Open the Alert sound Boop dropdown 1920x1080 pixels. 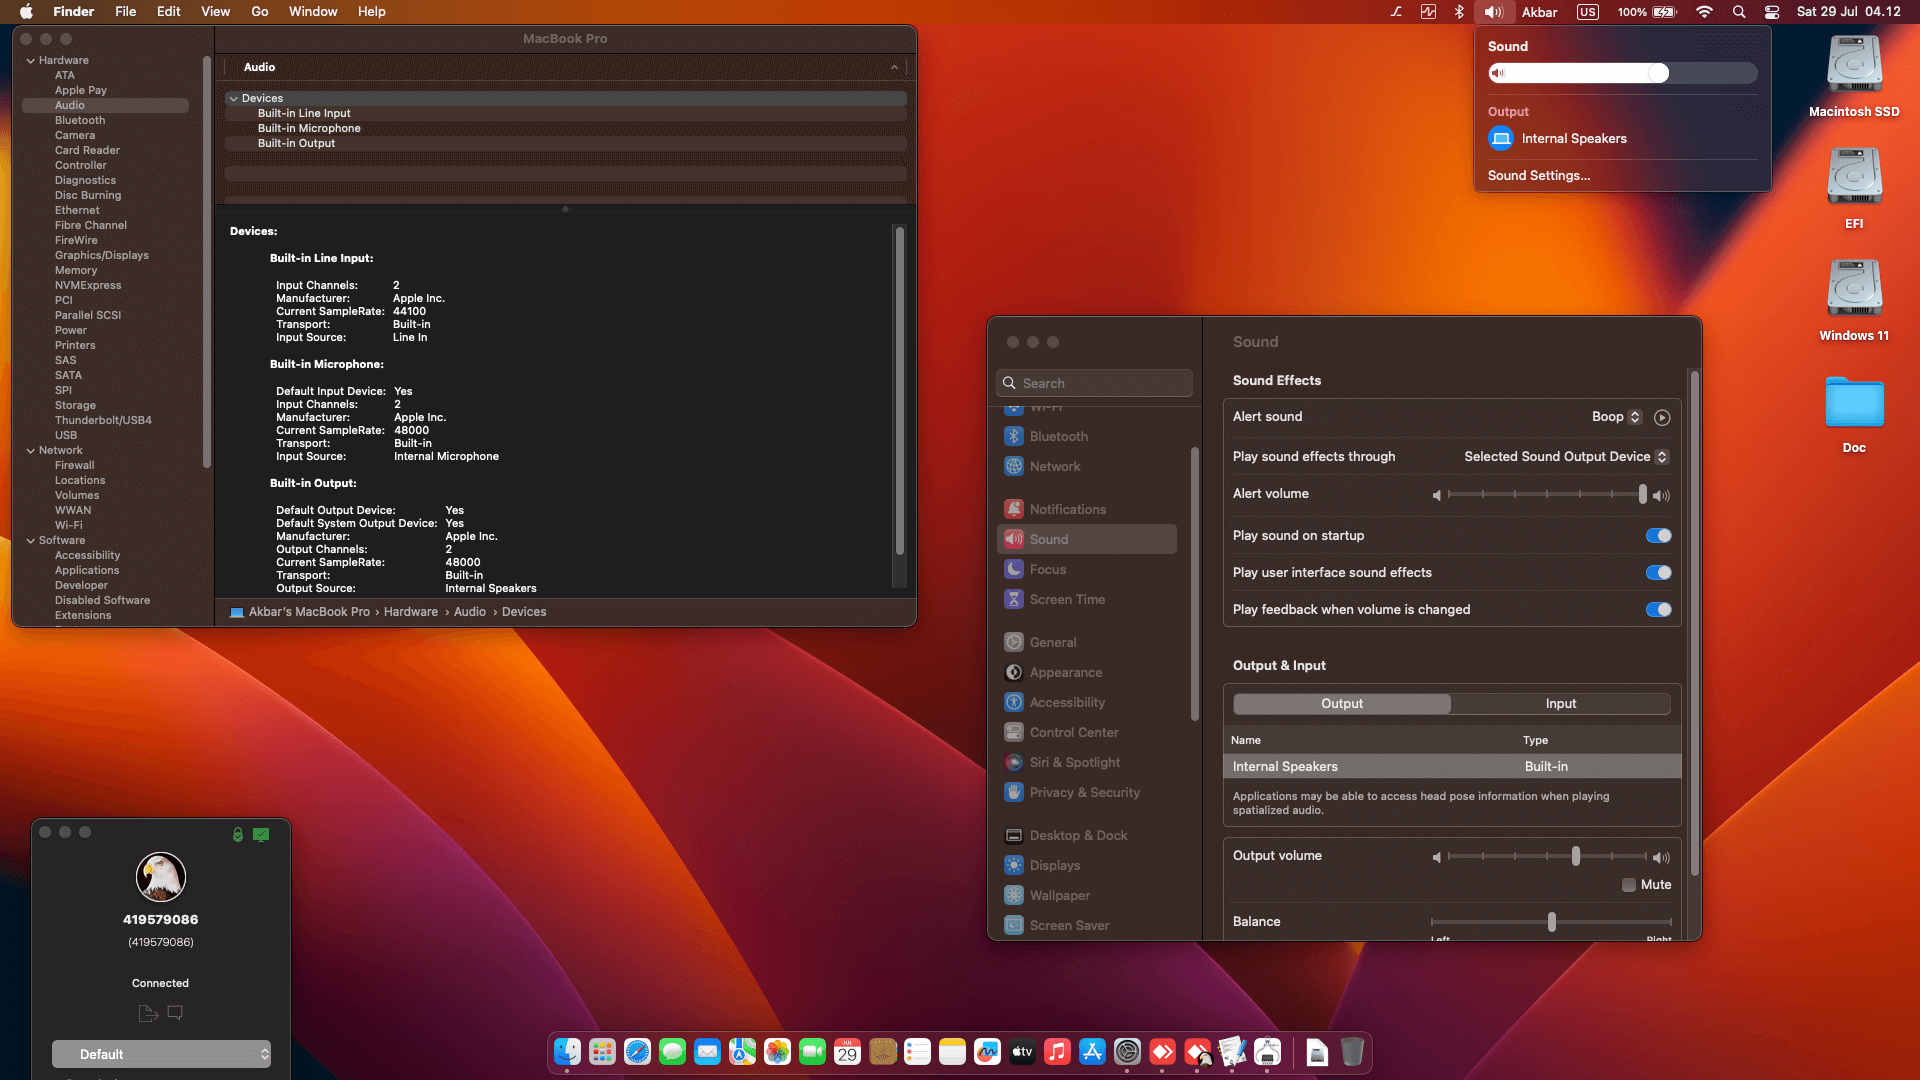[x=1614, y=417]
